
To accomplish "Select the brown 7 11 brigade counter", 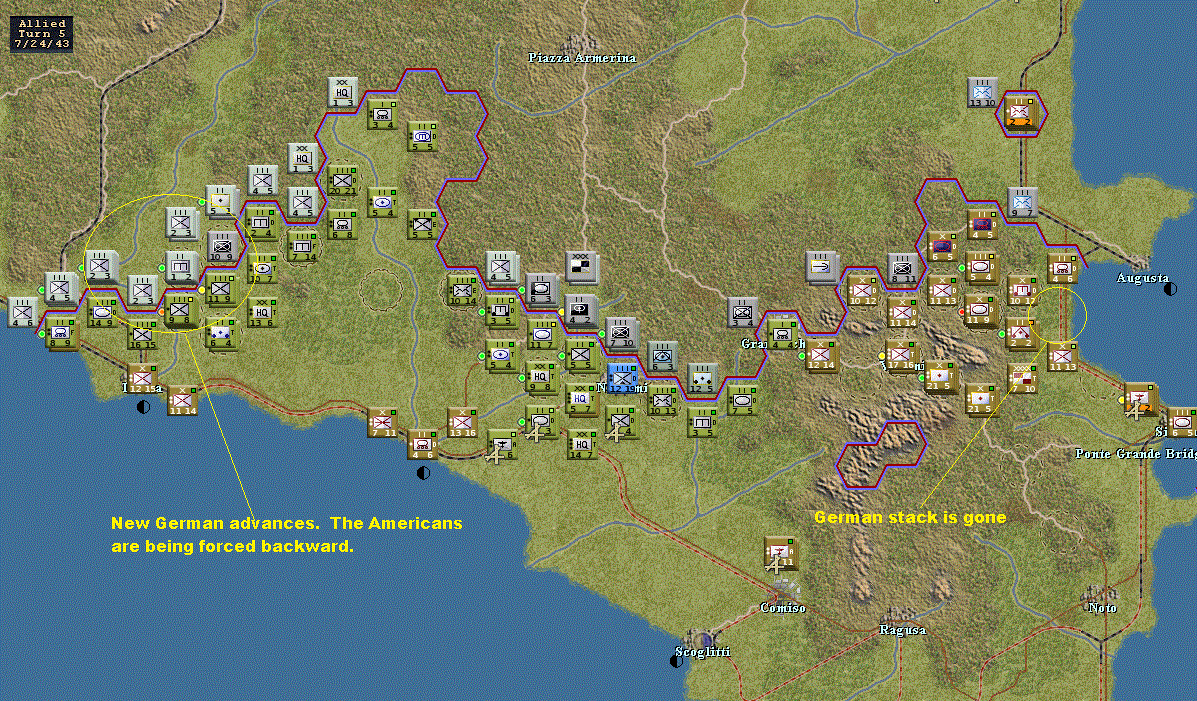I will coord(383,422).
